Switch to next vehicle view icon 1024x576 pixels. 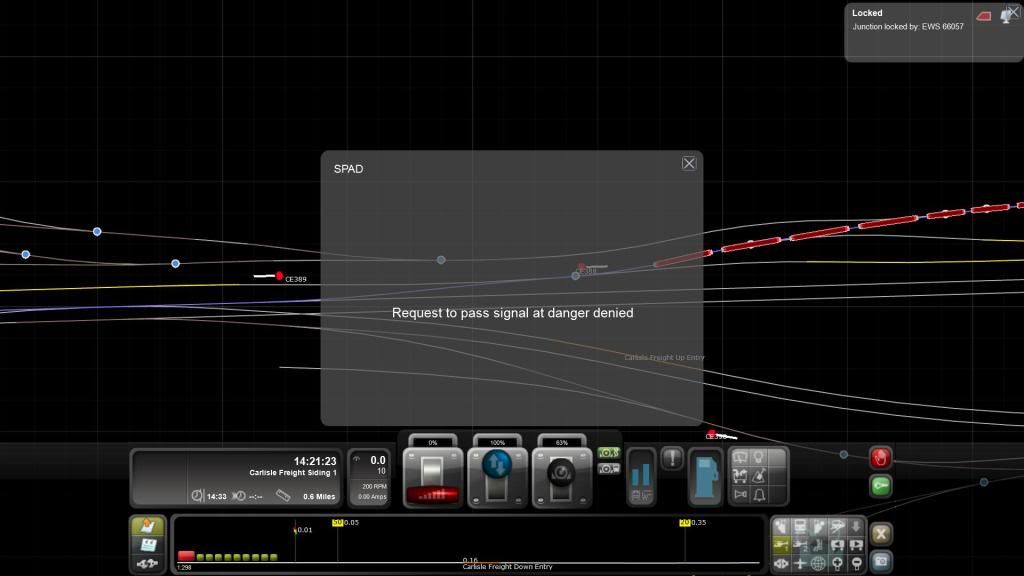pos(856,545)
